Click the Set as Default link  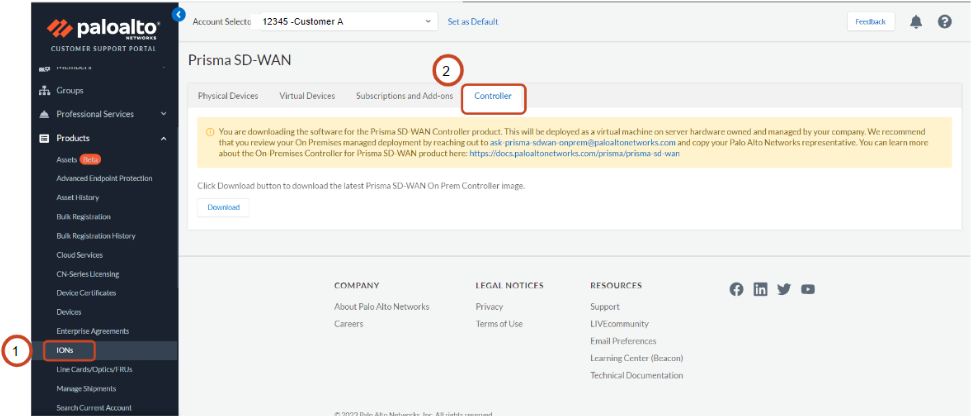[x=472, y=22]
